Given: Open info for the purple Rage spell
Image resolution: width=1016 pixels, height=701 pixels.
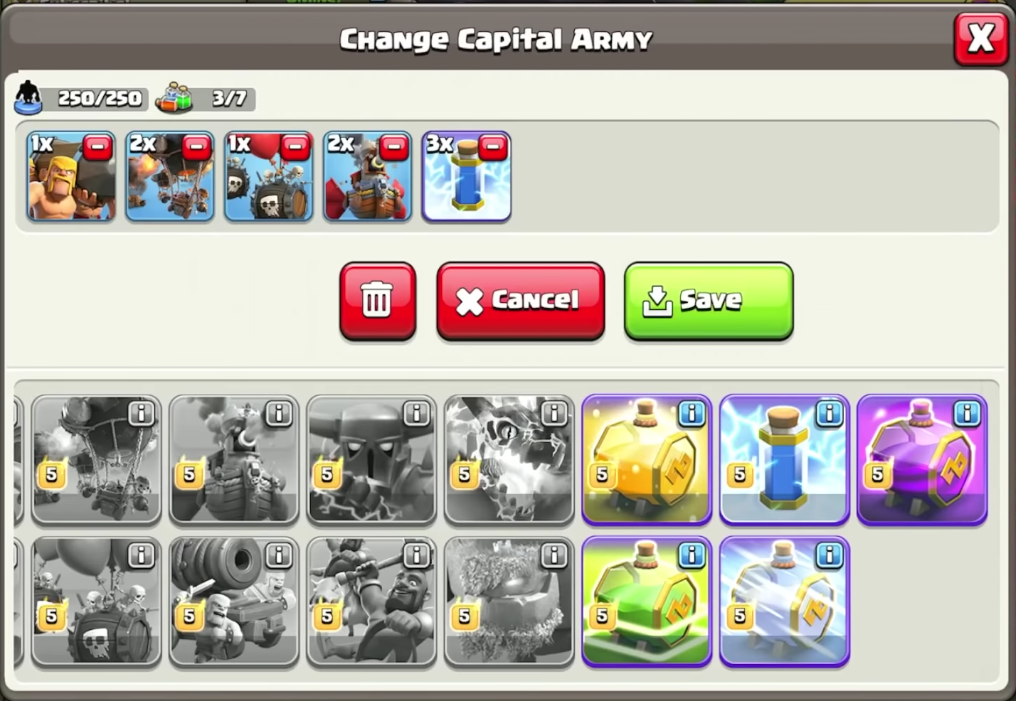Looking at the screenshot, I should tap(967, 413).
